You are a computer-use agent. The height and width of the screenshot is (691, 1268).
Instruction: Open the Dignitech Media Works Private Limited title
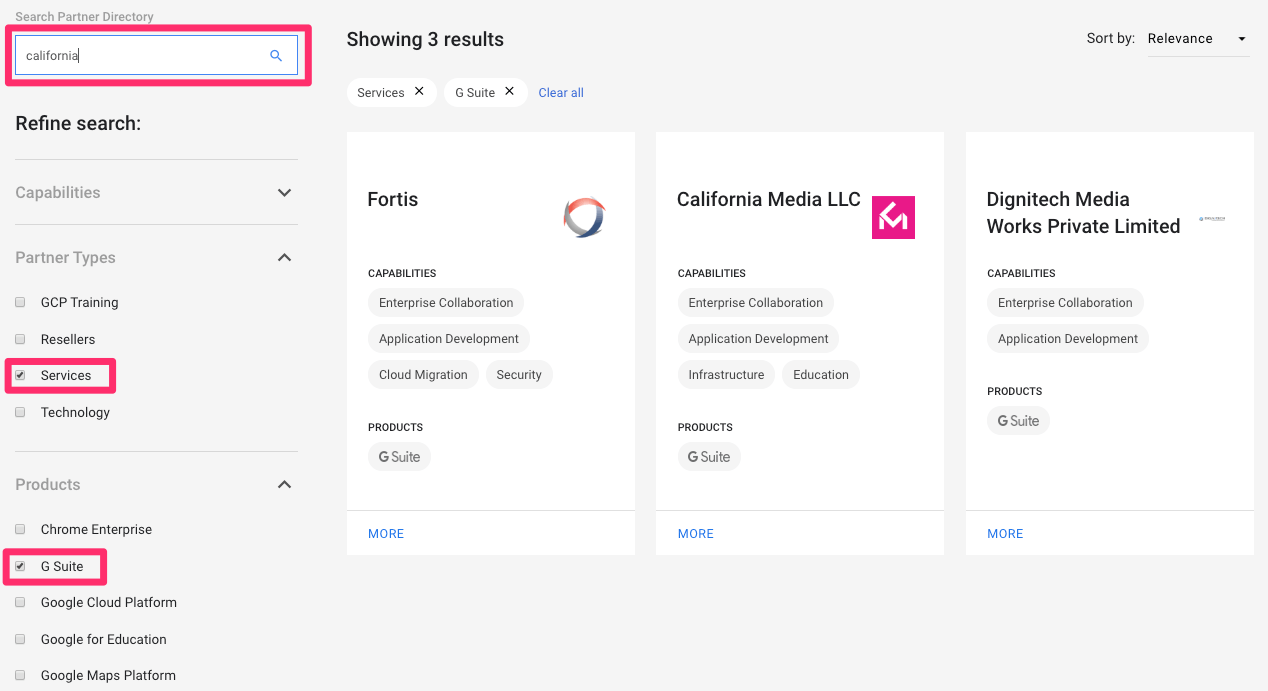point(1084,213)
